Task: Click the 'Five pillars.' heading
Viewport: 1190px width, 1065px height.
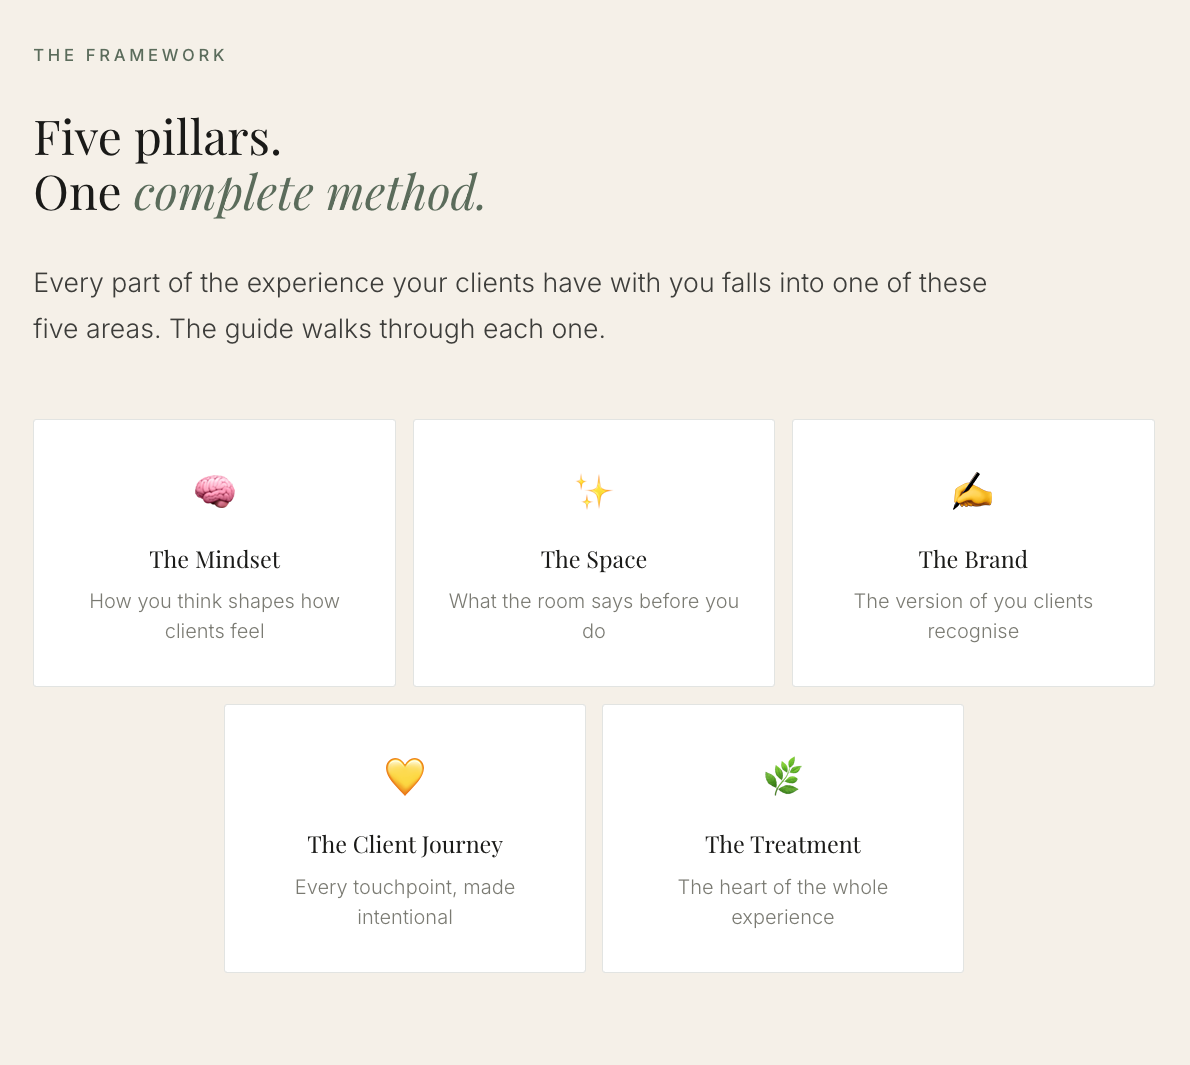Action: click(158, 139)
